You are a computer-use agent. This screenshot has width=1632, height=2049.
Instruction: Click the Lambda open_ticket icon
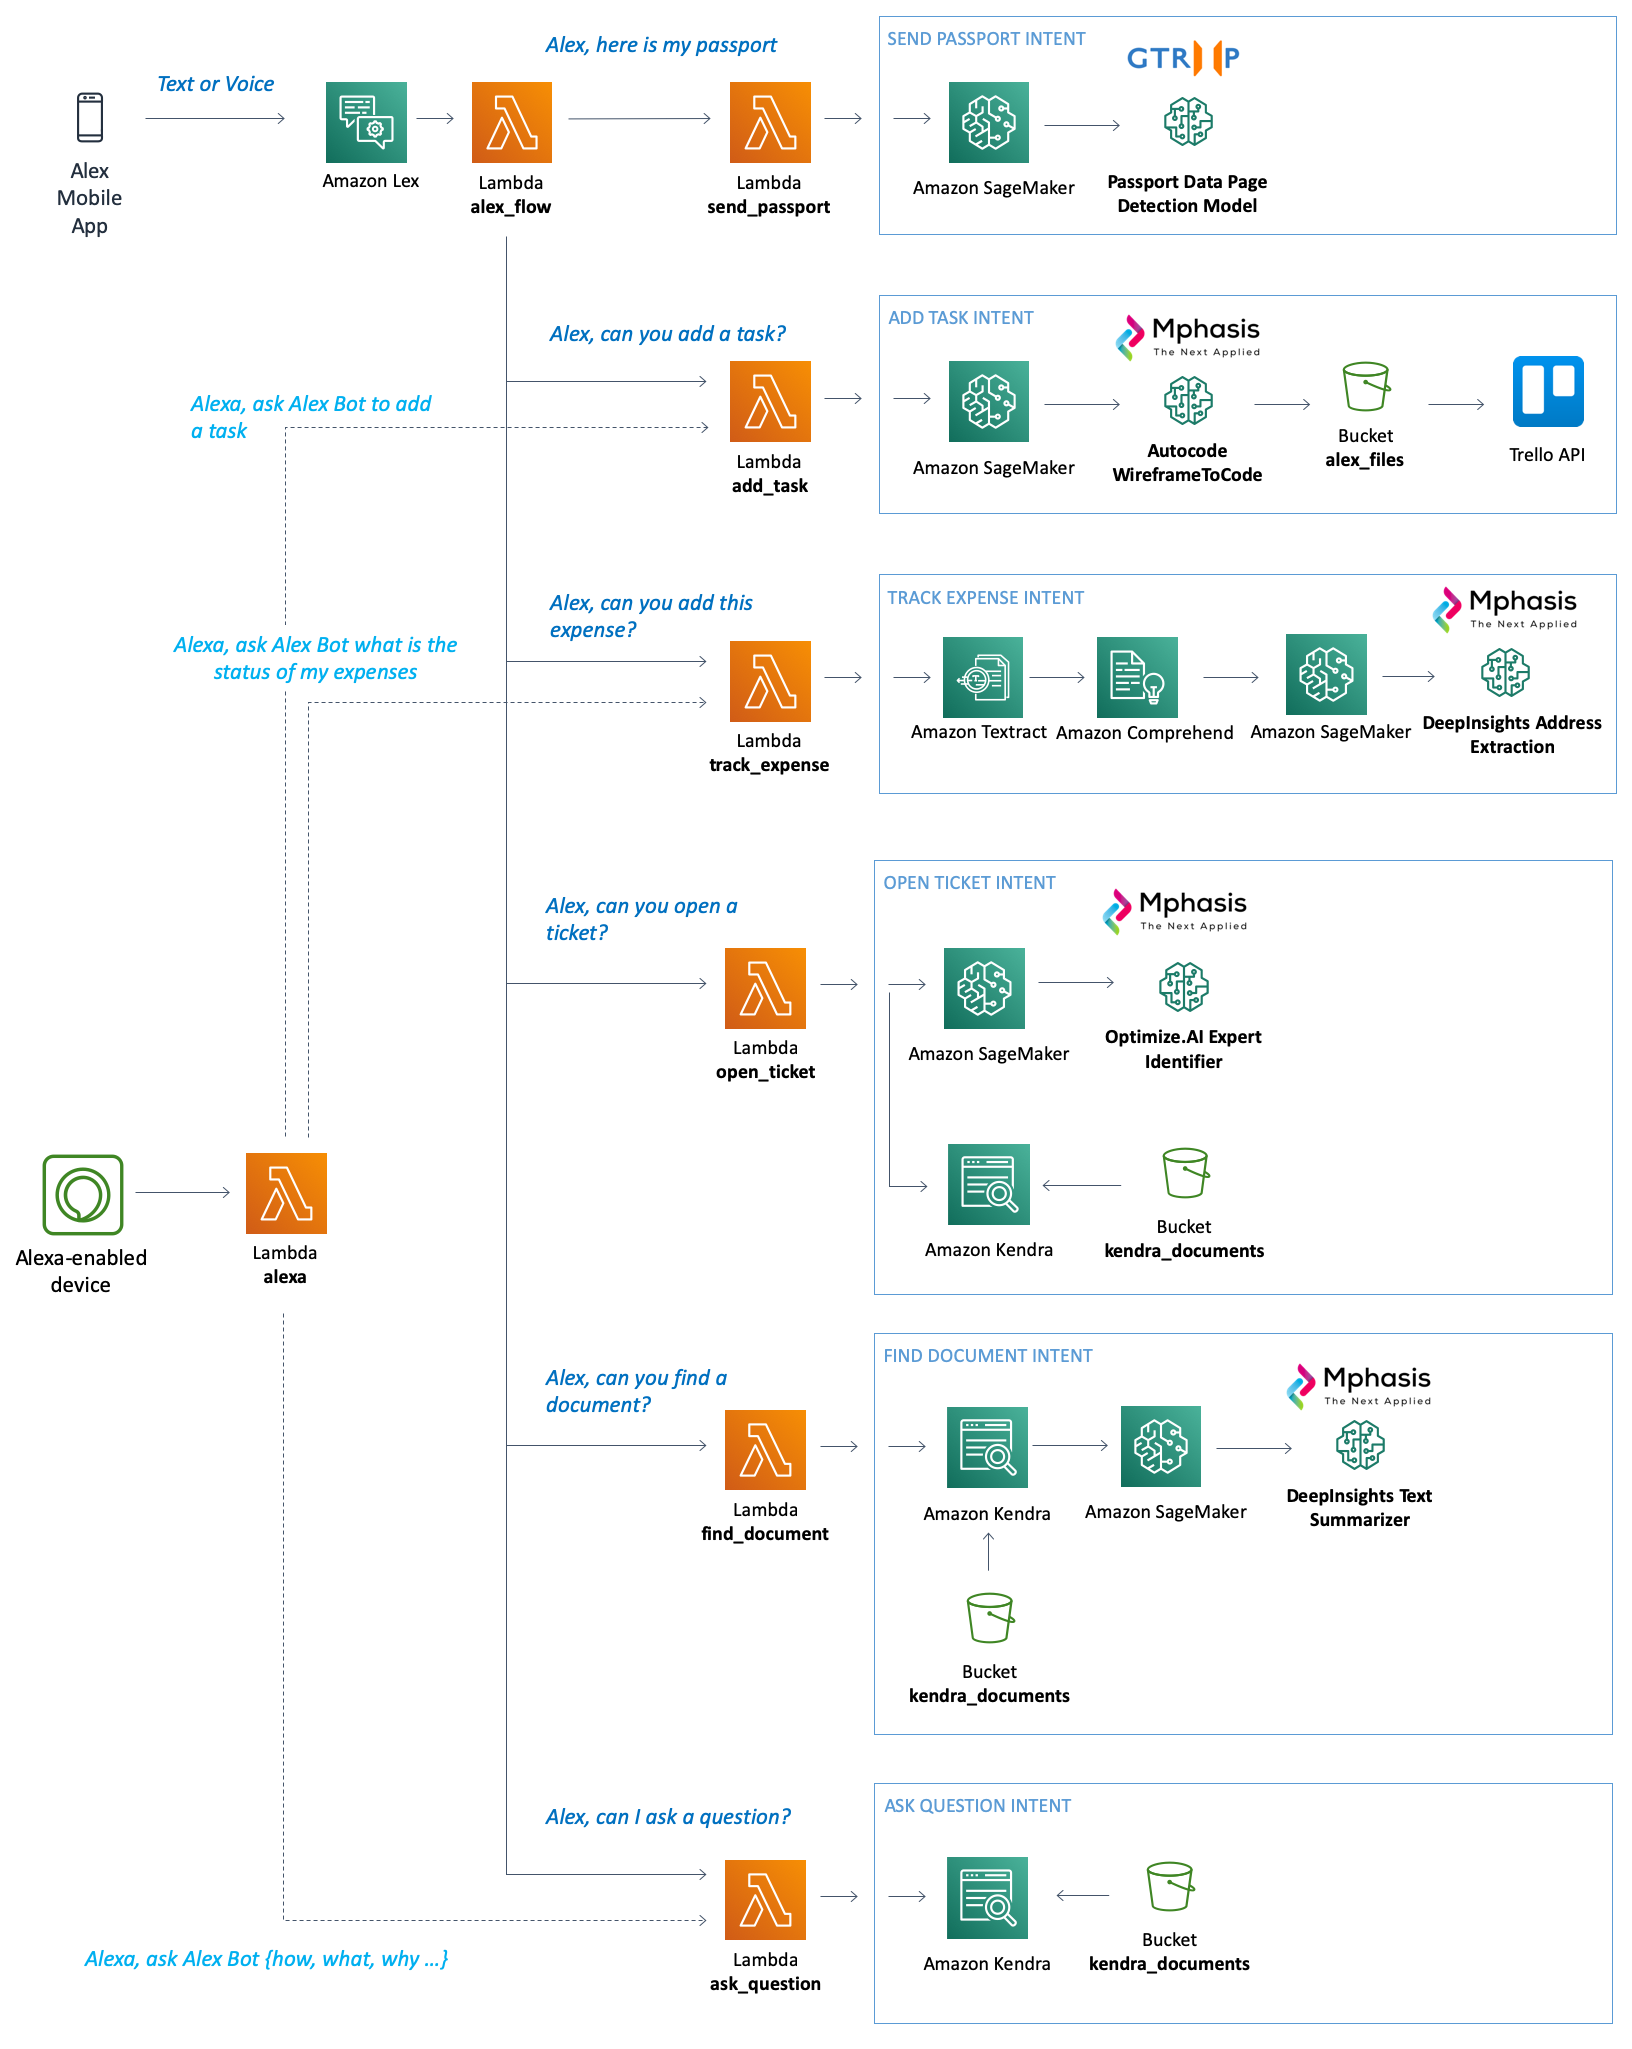[x=765, y=988]
